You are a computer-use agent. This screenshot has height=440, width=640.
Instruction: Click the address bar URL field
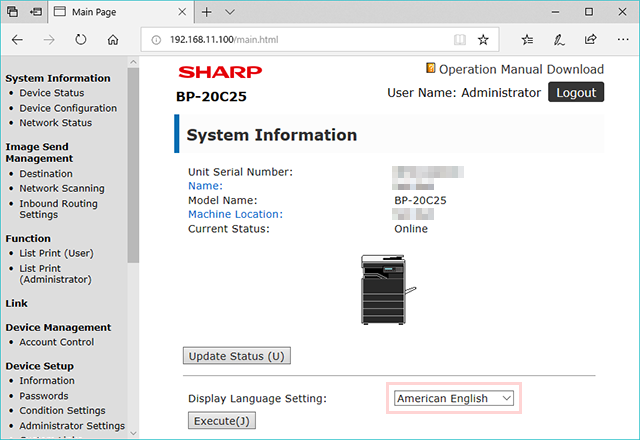[302, 40]
